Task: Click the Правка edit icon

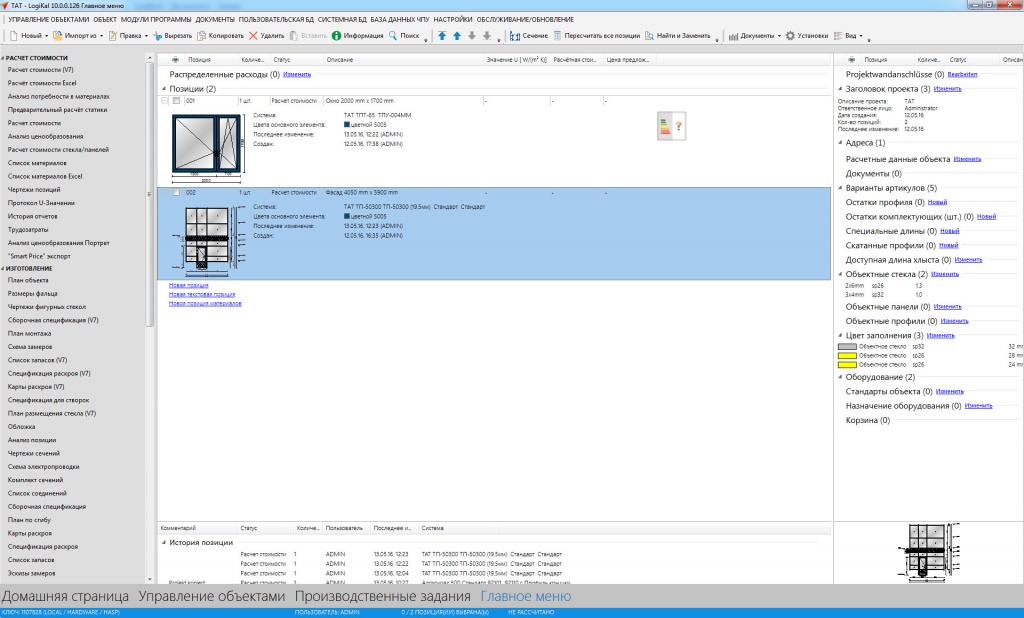Action: 113,36
